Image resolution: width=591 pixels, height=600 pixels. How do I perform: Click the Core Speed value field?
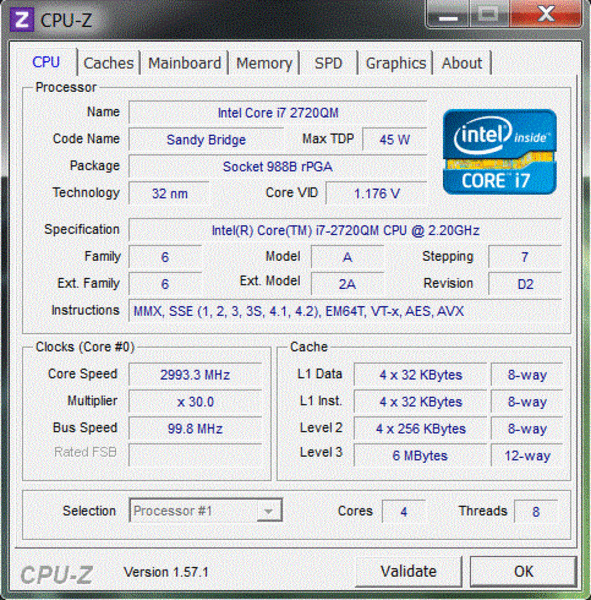point(195,374)
